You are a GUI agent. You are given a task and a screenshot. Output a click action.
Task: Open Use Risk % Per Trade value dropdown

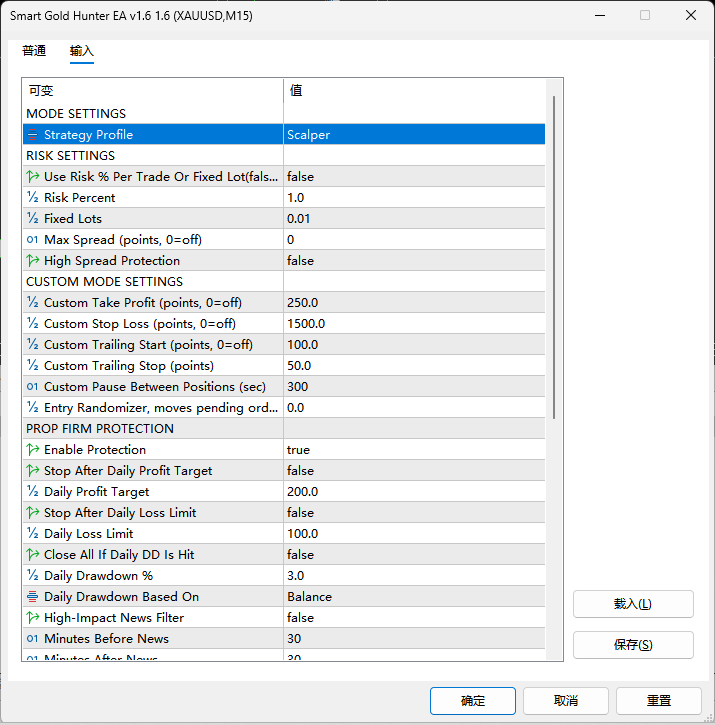(x=414, y=177)
